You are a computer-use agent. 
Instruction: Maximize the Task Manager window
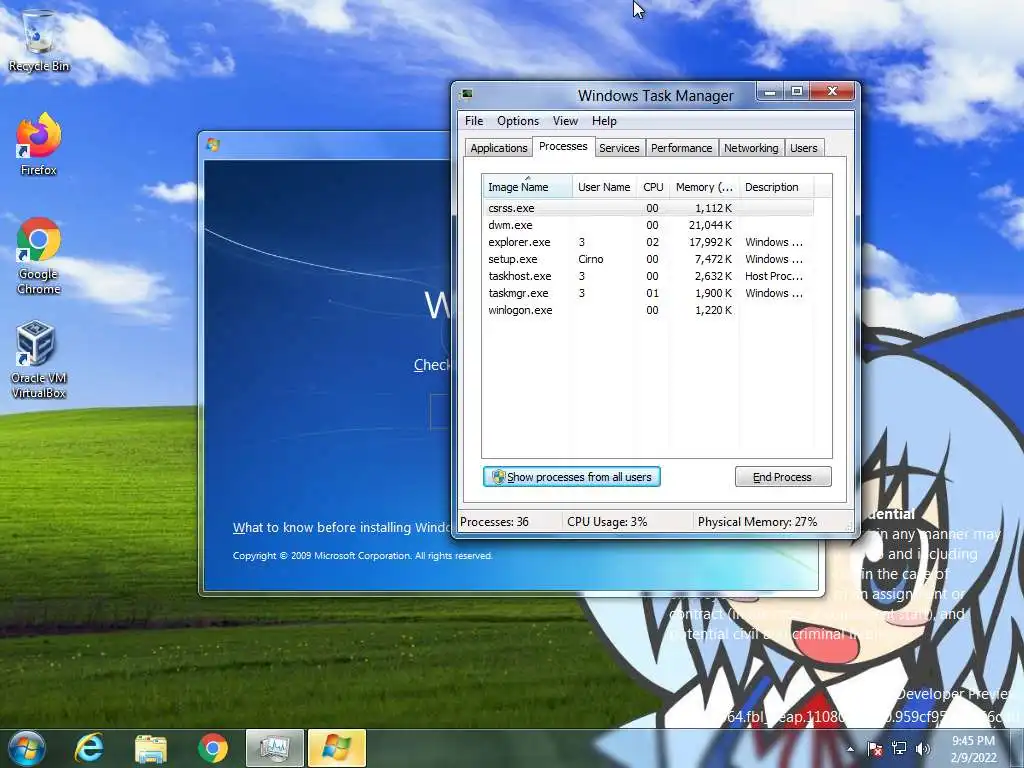pyautogui.click(x=797, y=92)
